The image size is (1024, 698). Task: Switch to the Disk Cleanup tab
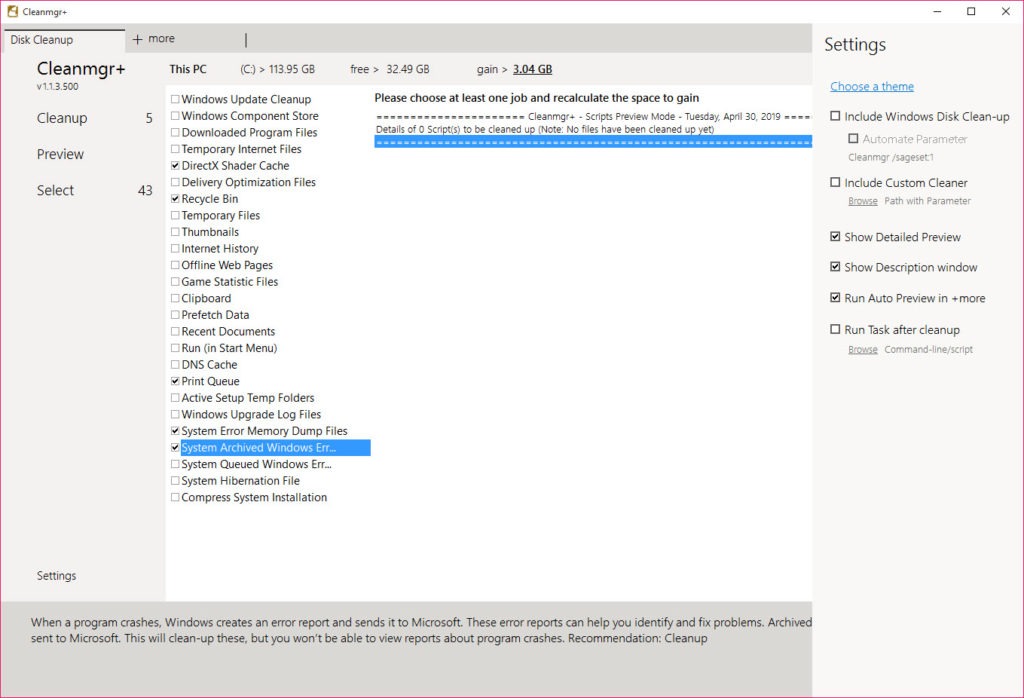click(42, 40)
